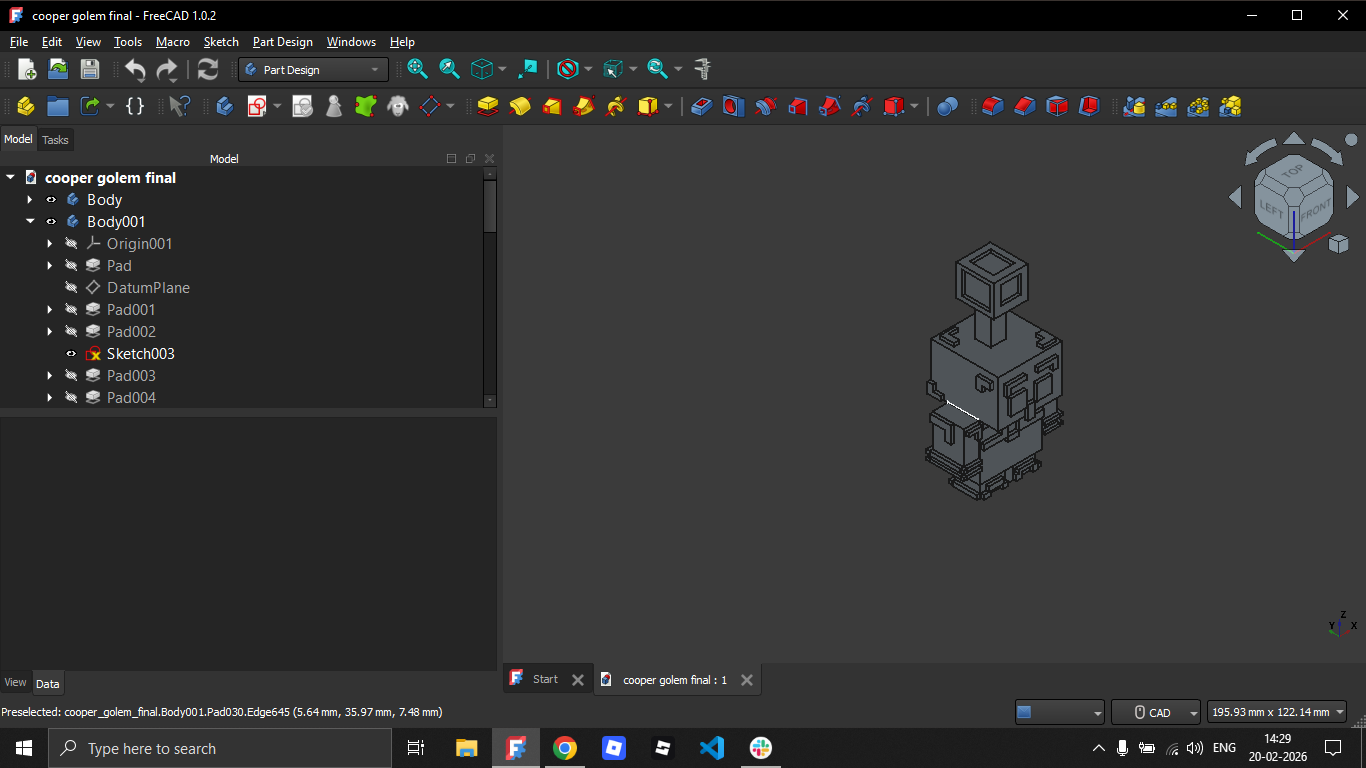1366x768 pixels.
Task: Open the File menu
Action: (x=19, y=42)
